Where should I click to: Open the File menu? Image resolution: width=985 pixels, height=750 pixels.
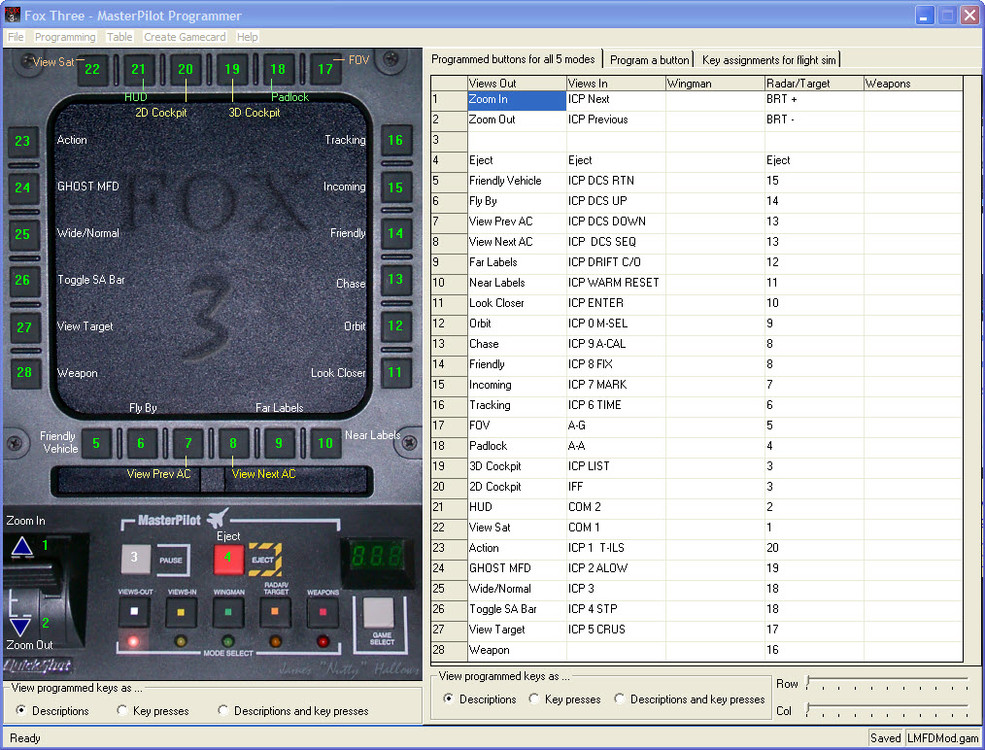pyautogui.click(x=16, y=37)
